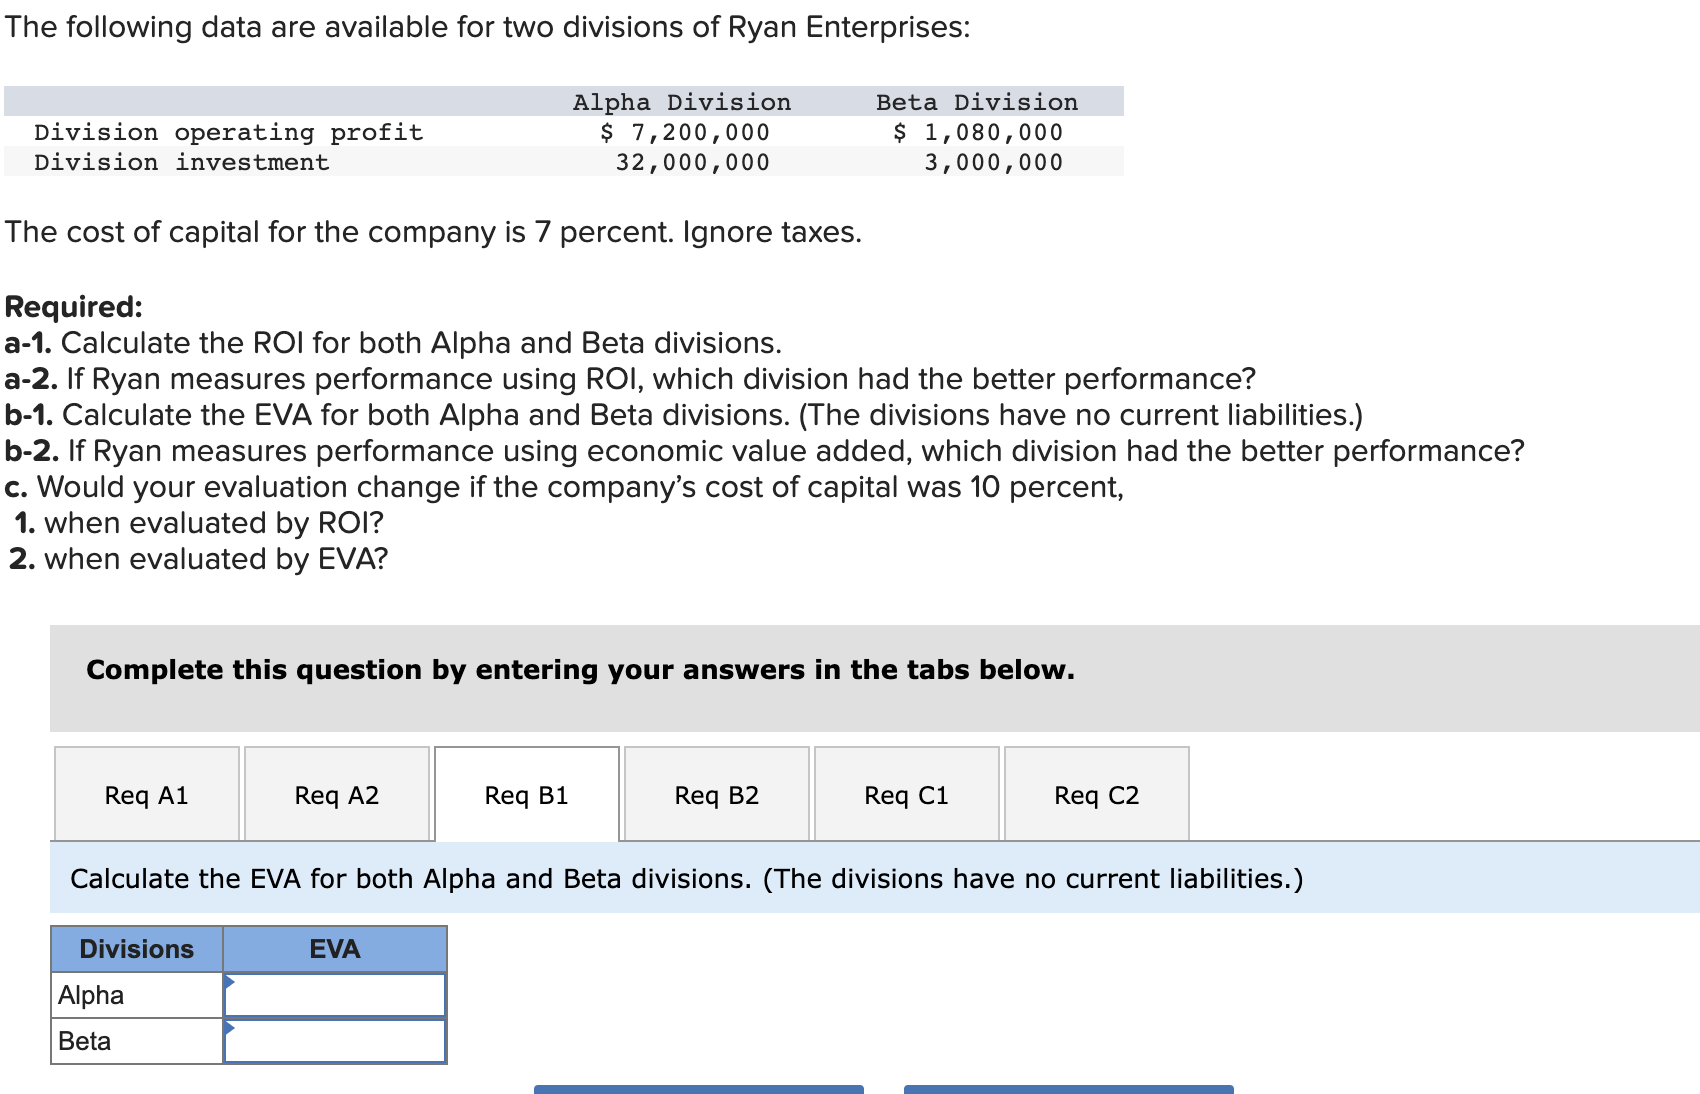The width and height of the screenshot is (1700, 1094).
Task: Select the Req C1 tab
Action: pyautogui.click(x=906, y=794)
